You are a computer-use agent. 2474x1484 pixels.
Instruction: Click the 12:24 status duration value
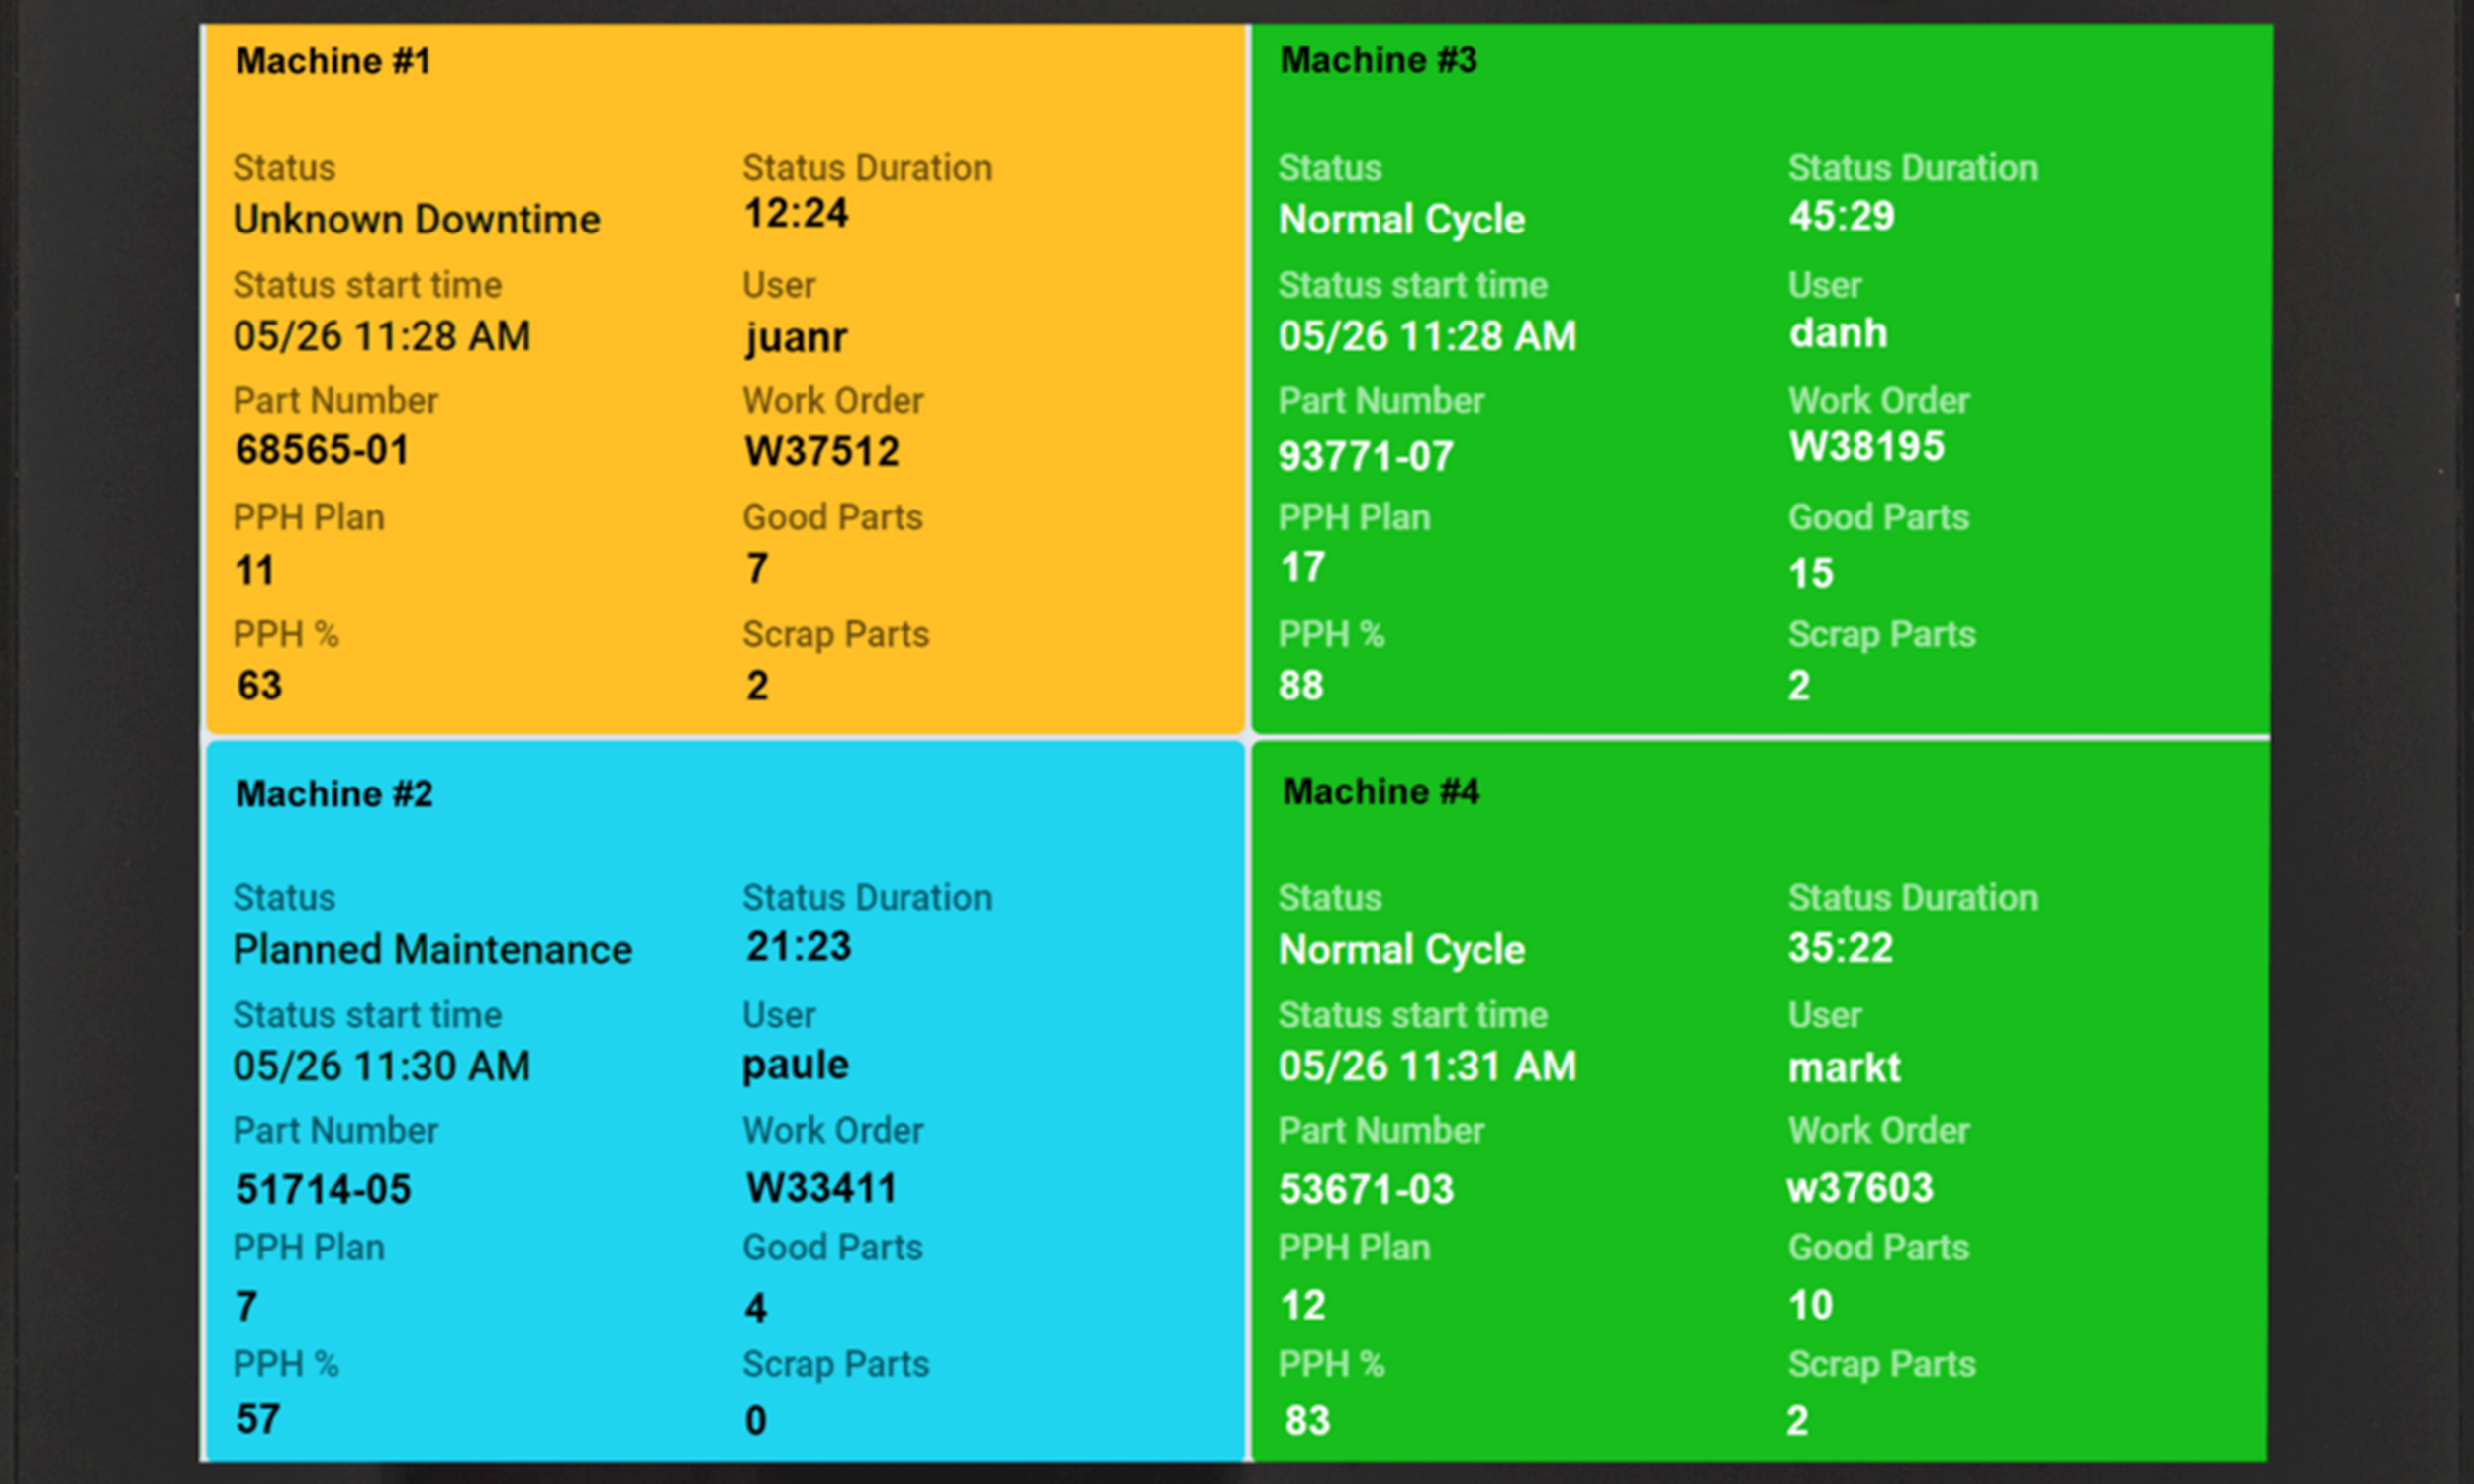(796, 213)
